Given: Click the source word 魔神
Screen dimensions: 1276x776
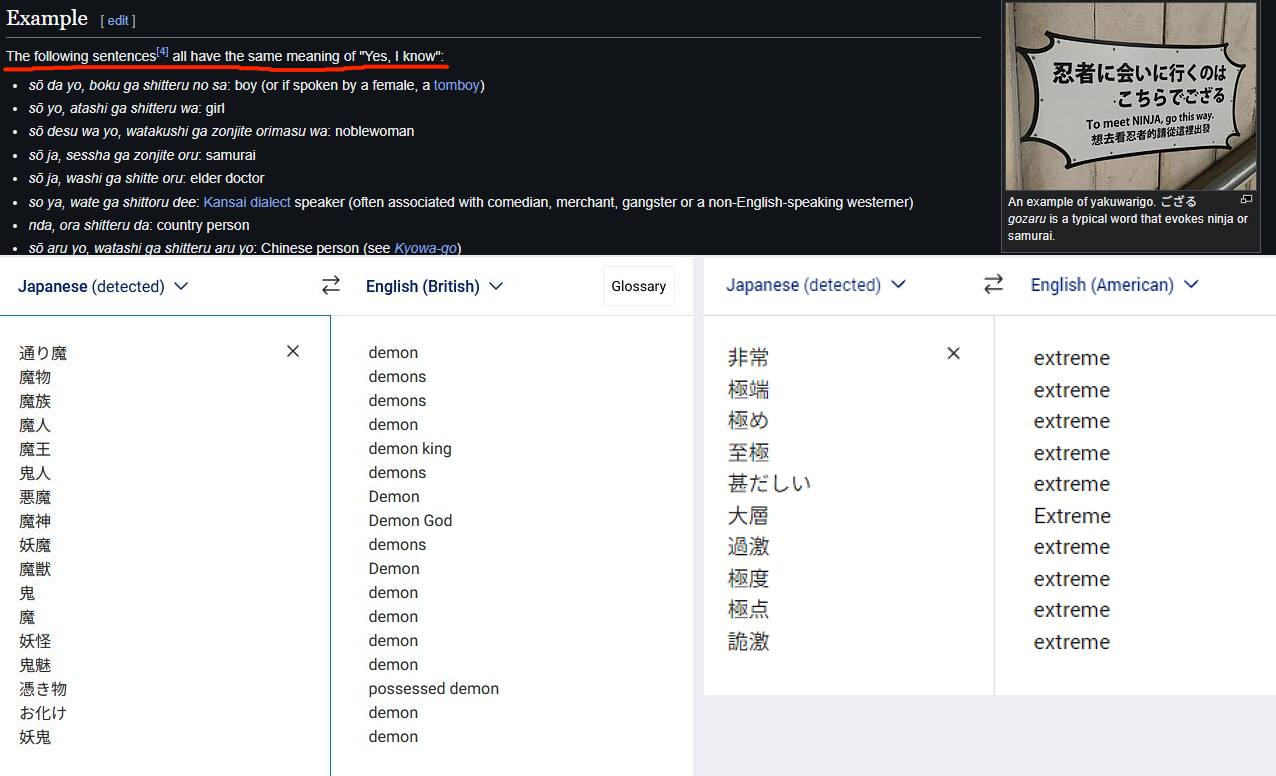Looking at the screenshot, I should 35,521.
